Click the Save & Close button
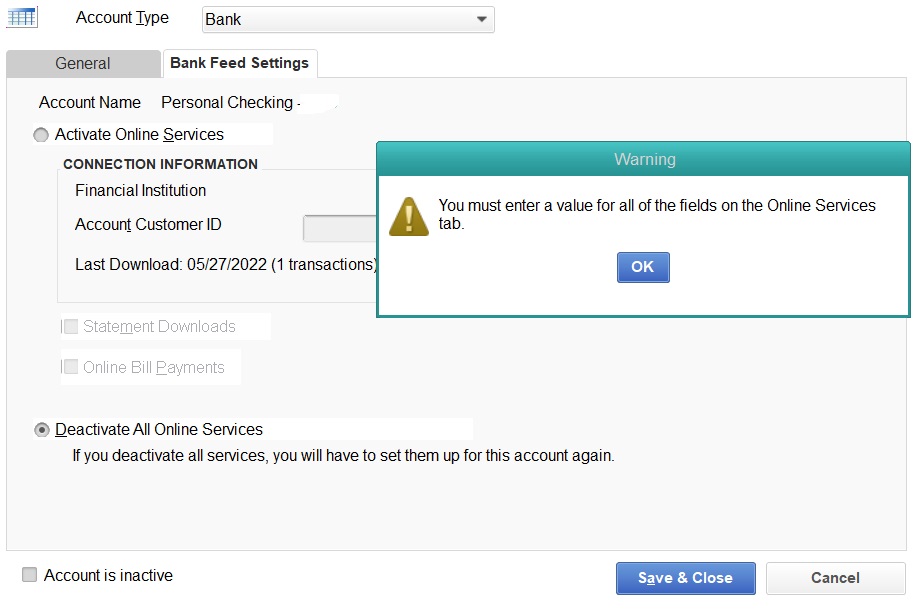The width and height of the screenshot is (922, 616). 685,578
